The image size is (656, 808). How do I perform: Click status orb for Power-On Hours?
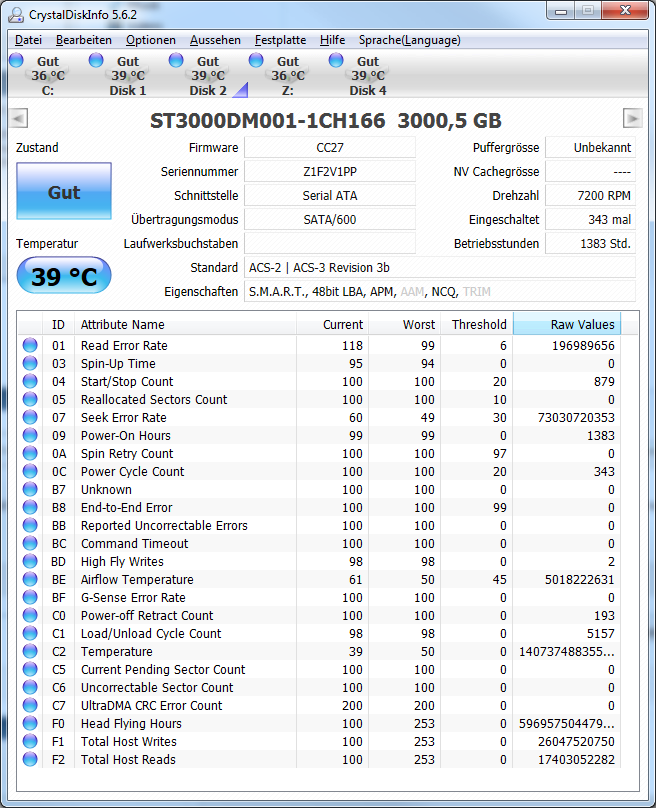coord(30,435)
